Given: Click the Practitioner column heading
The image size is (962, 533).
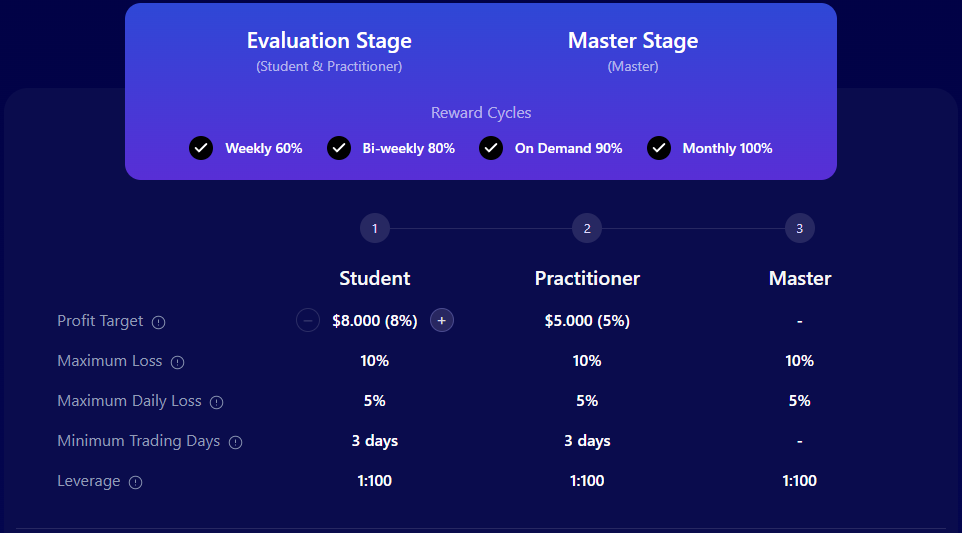Looking at the screenshot, I should [587, 278].
